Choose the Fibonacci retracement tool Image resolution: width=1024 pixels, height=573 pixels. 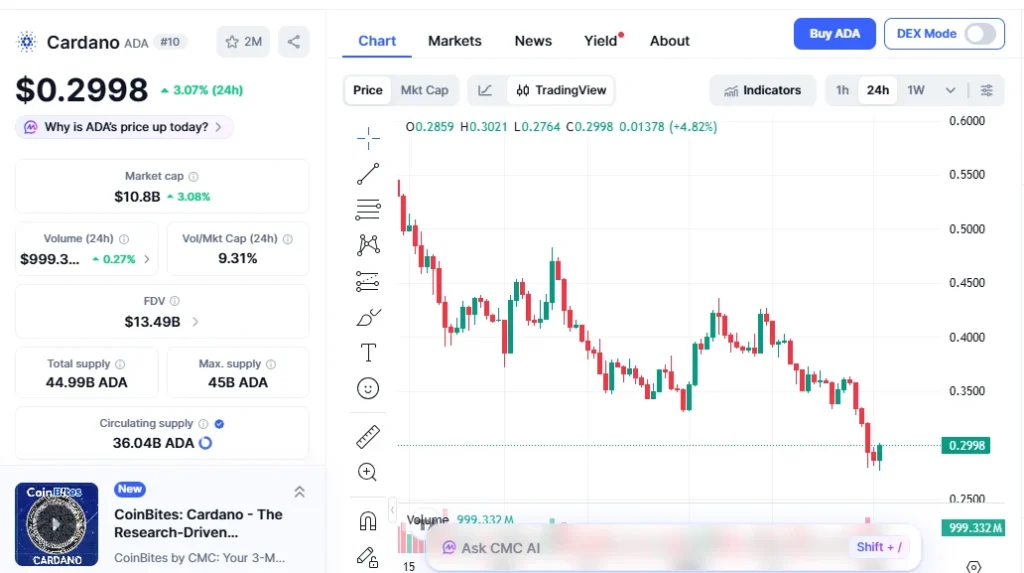pyautogui.click(x=368, y=210)
